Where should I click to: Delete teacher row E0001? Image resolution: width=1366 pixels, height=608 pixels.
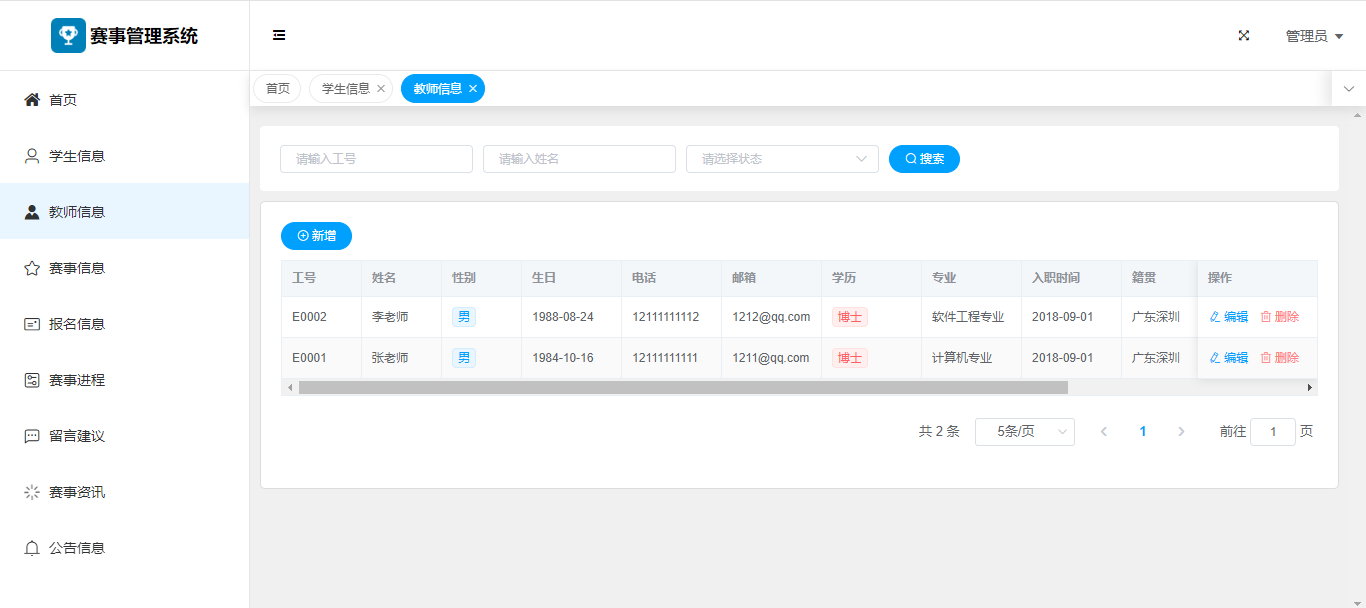click(1280, 358)
